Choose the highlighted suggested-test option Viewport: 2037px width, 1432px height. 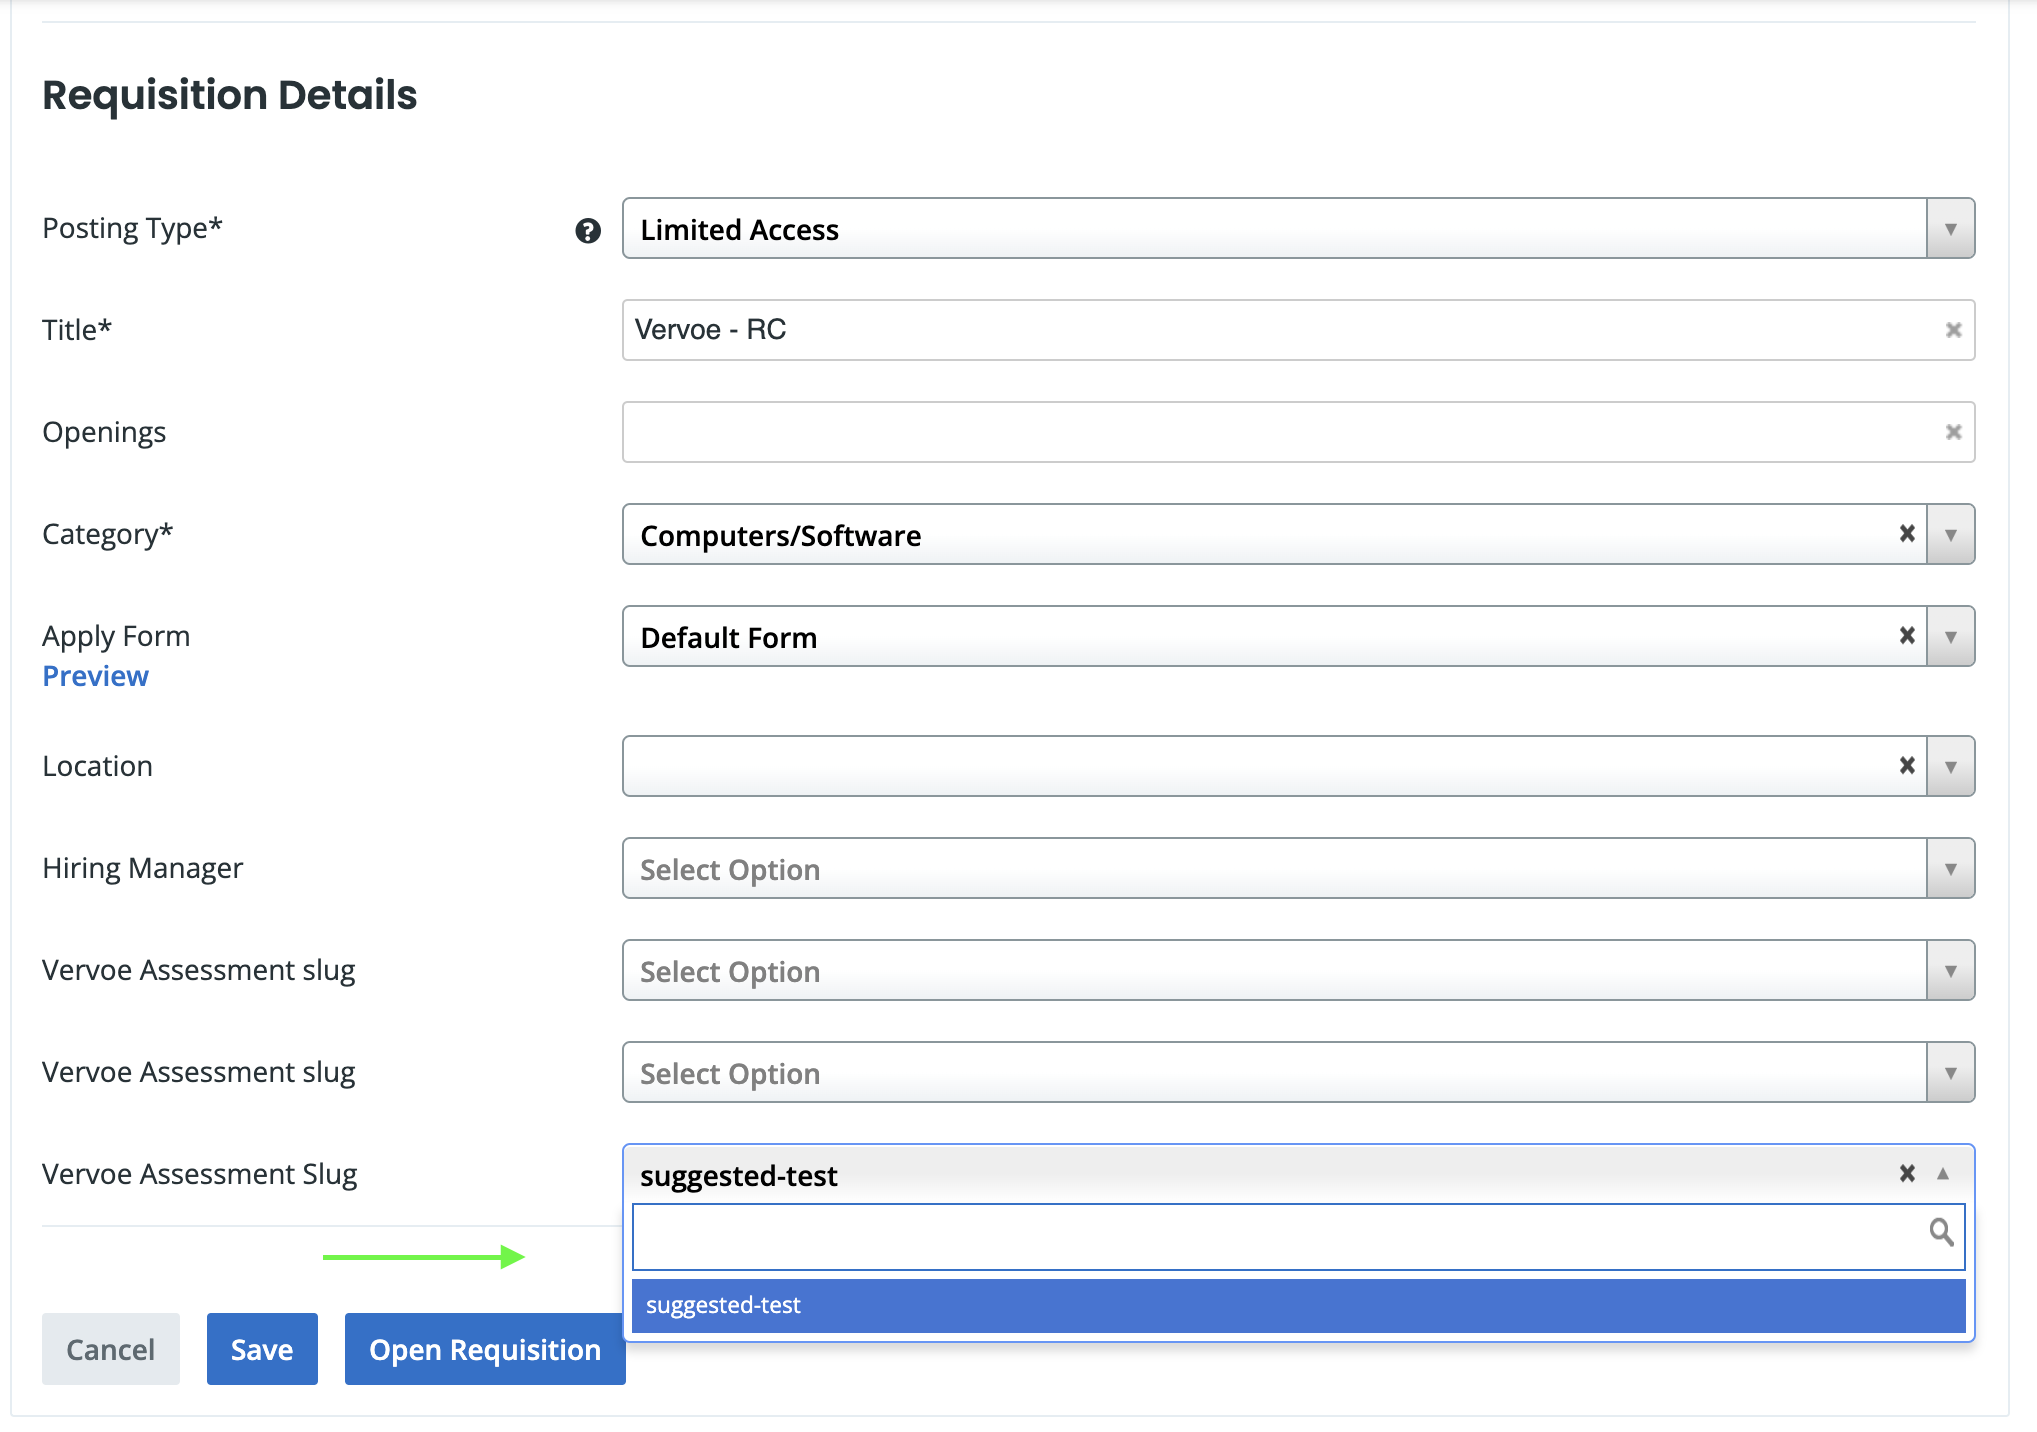tap(1298, 1306)
